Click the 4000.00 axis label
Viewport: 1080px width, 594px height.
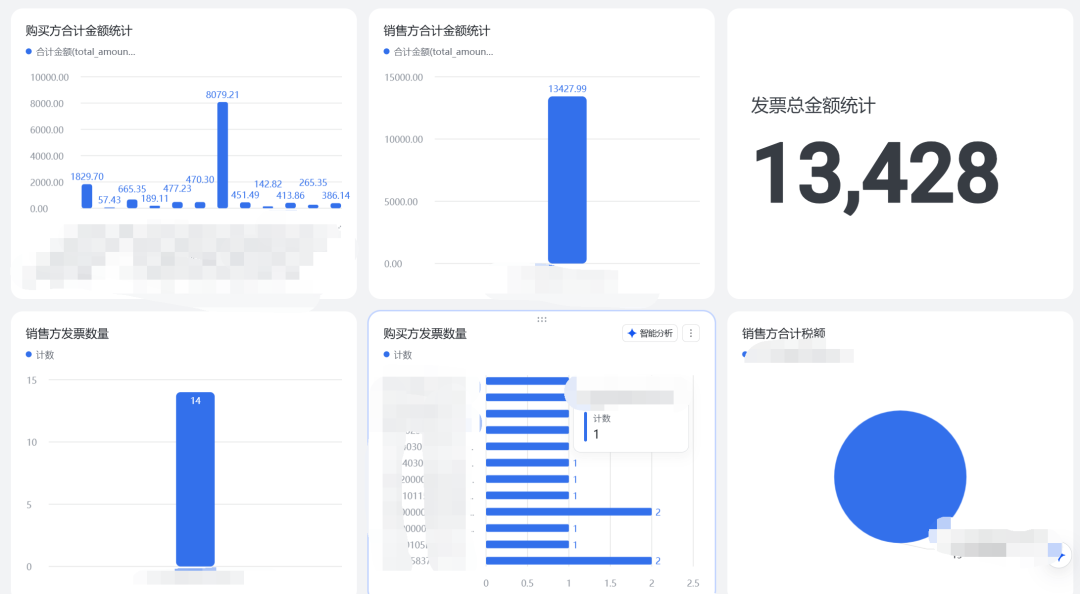pos(47,156)
